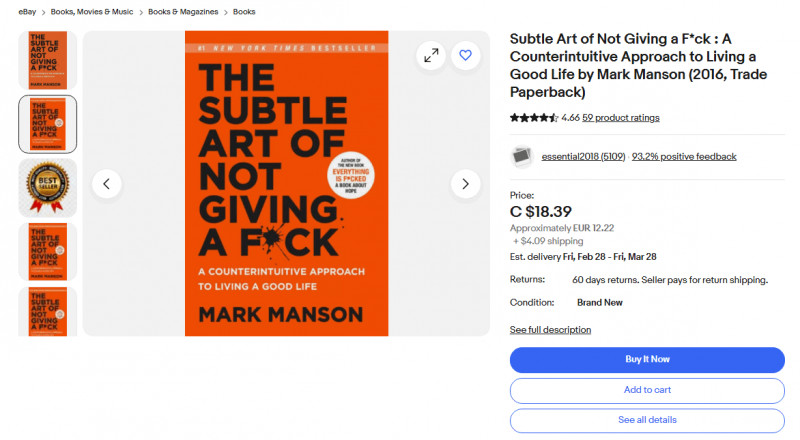Click the seller avatar icon

click(x=522, y=156)
